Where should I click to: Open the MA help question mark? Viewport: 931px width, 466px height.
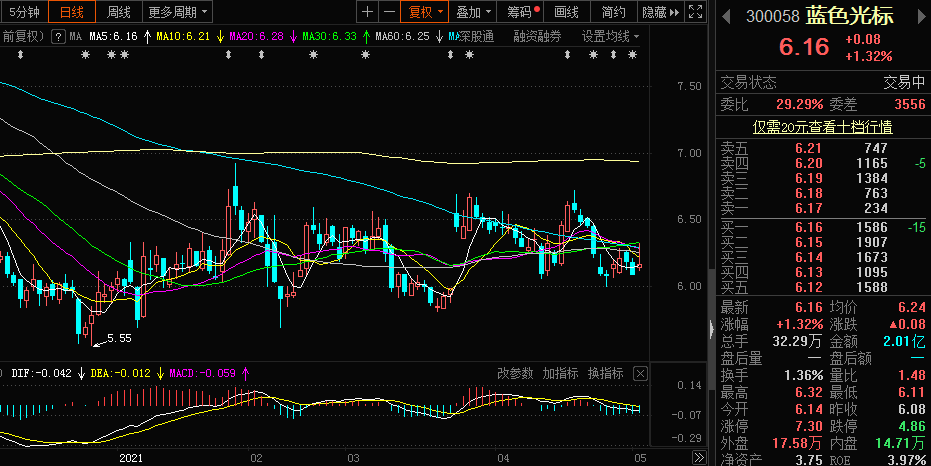coord(58,37)
